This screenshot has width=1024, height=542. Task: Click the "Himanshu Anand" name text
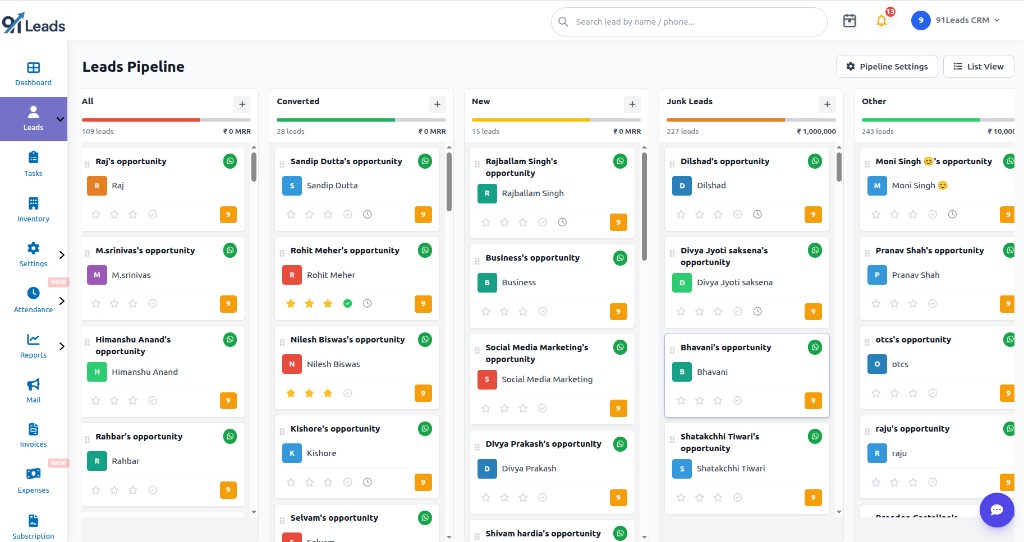coord(144,372)
